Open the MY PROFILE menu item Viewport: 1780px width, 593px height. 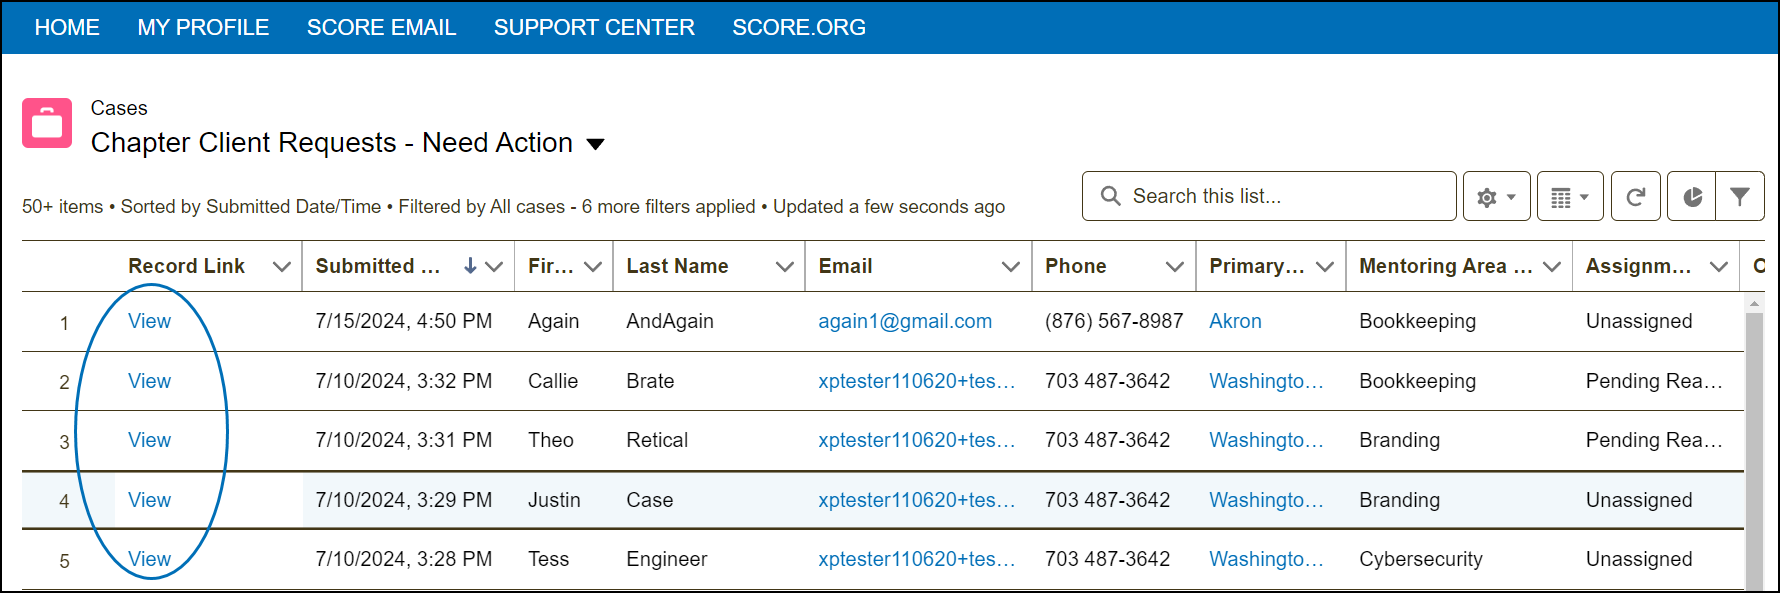coord(203,28)
